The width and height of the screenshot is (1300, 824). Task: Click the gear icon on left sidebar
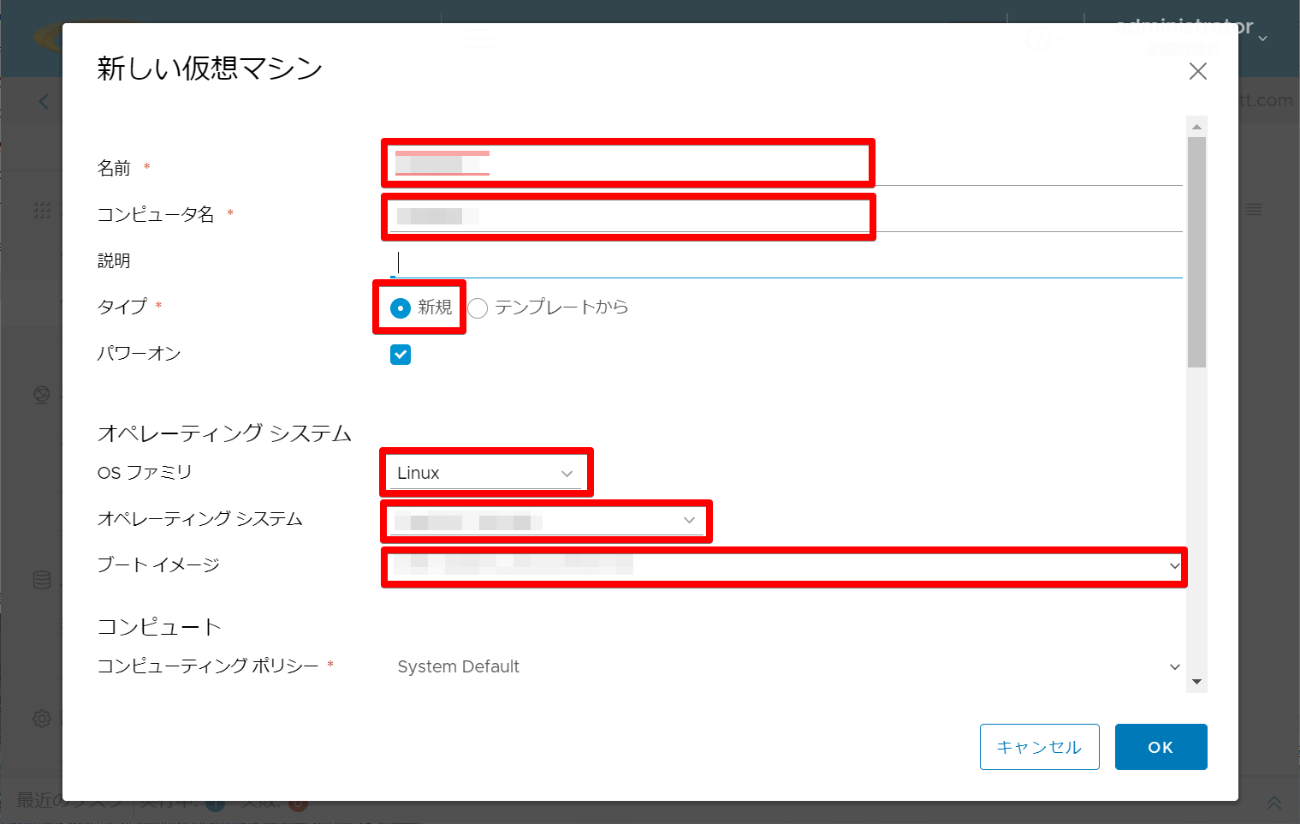[42, 718]
